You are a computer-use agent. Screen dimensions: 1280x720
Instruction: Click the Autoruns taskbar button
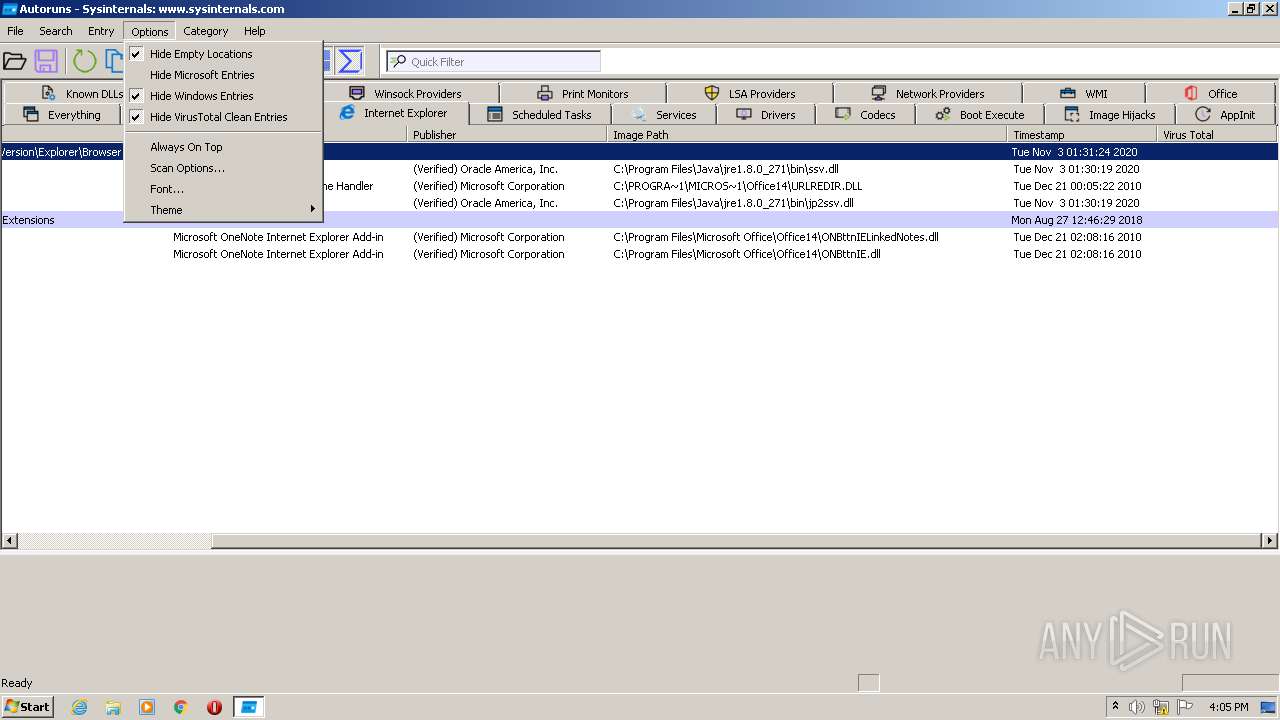pyautogui.click(x=248, y=707)
